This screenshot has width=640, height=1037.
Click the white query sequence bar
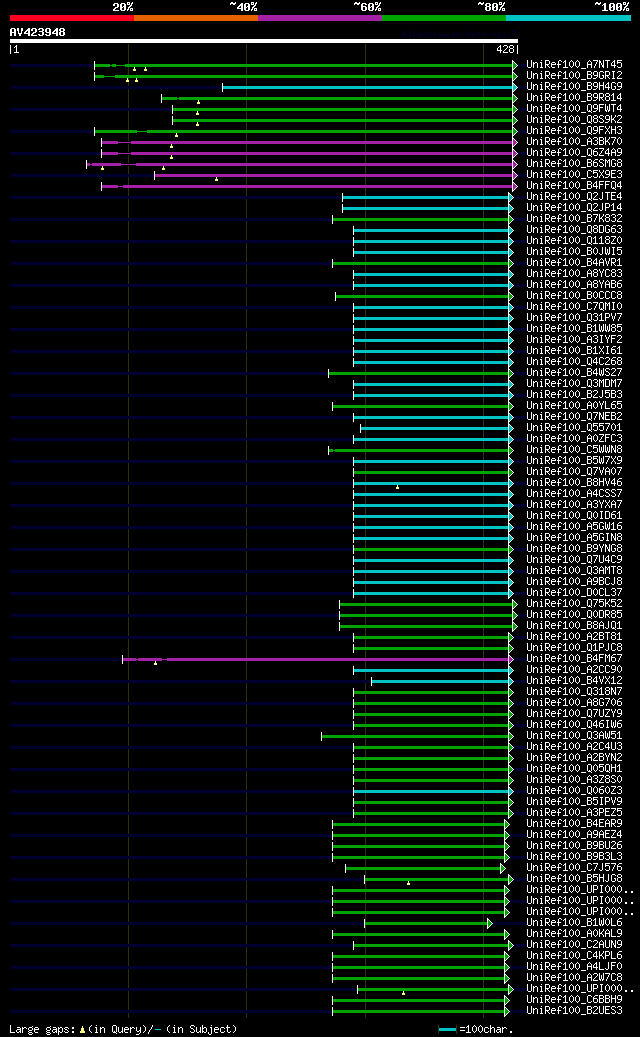pos(264,41)
